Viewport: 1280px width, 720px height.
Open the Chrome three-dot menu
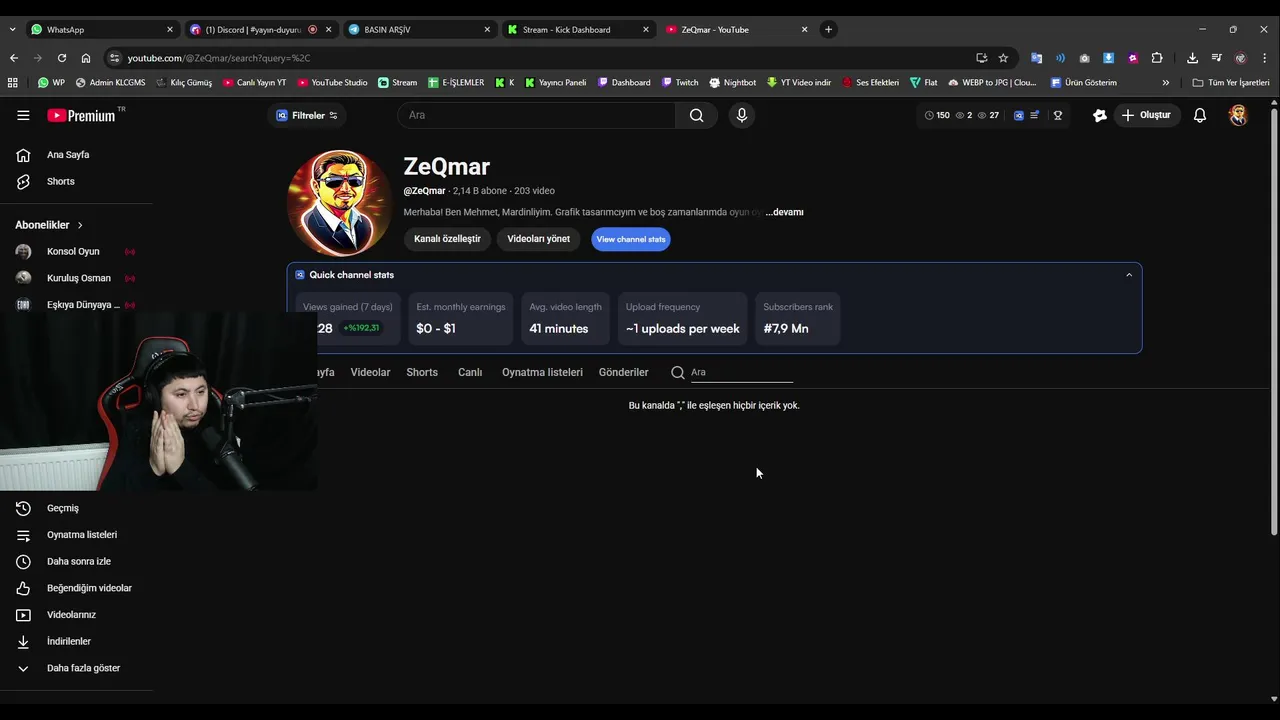point(1265,58)
